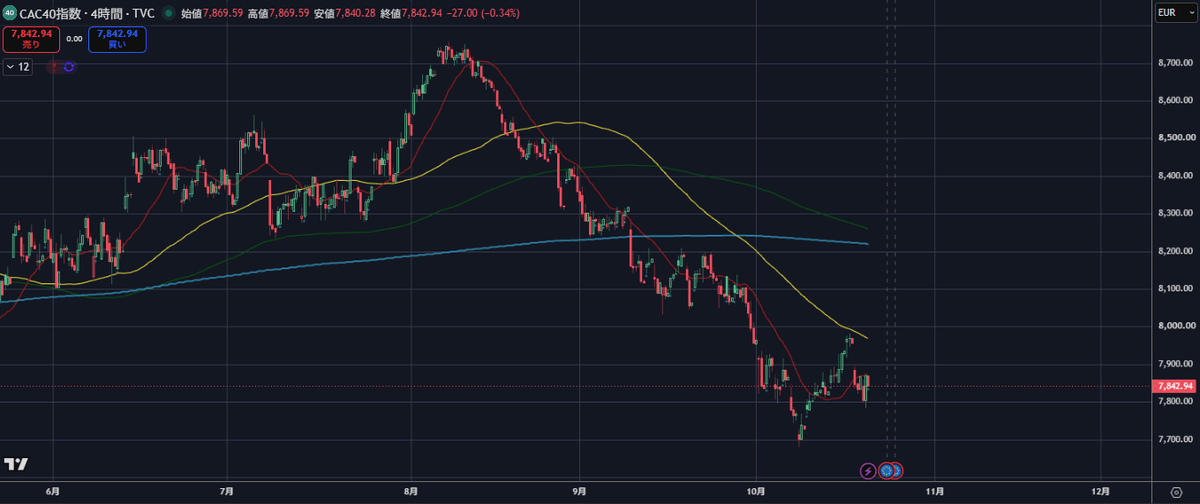Viewport: 1200px width, 504px height.
Task: Click the 高値 7,869.59 high value
Action: [278, 14]
